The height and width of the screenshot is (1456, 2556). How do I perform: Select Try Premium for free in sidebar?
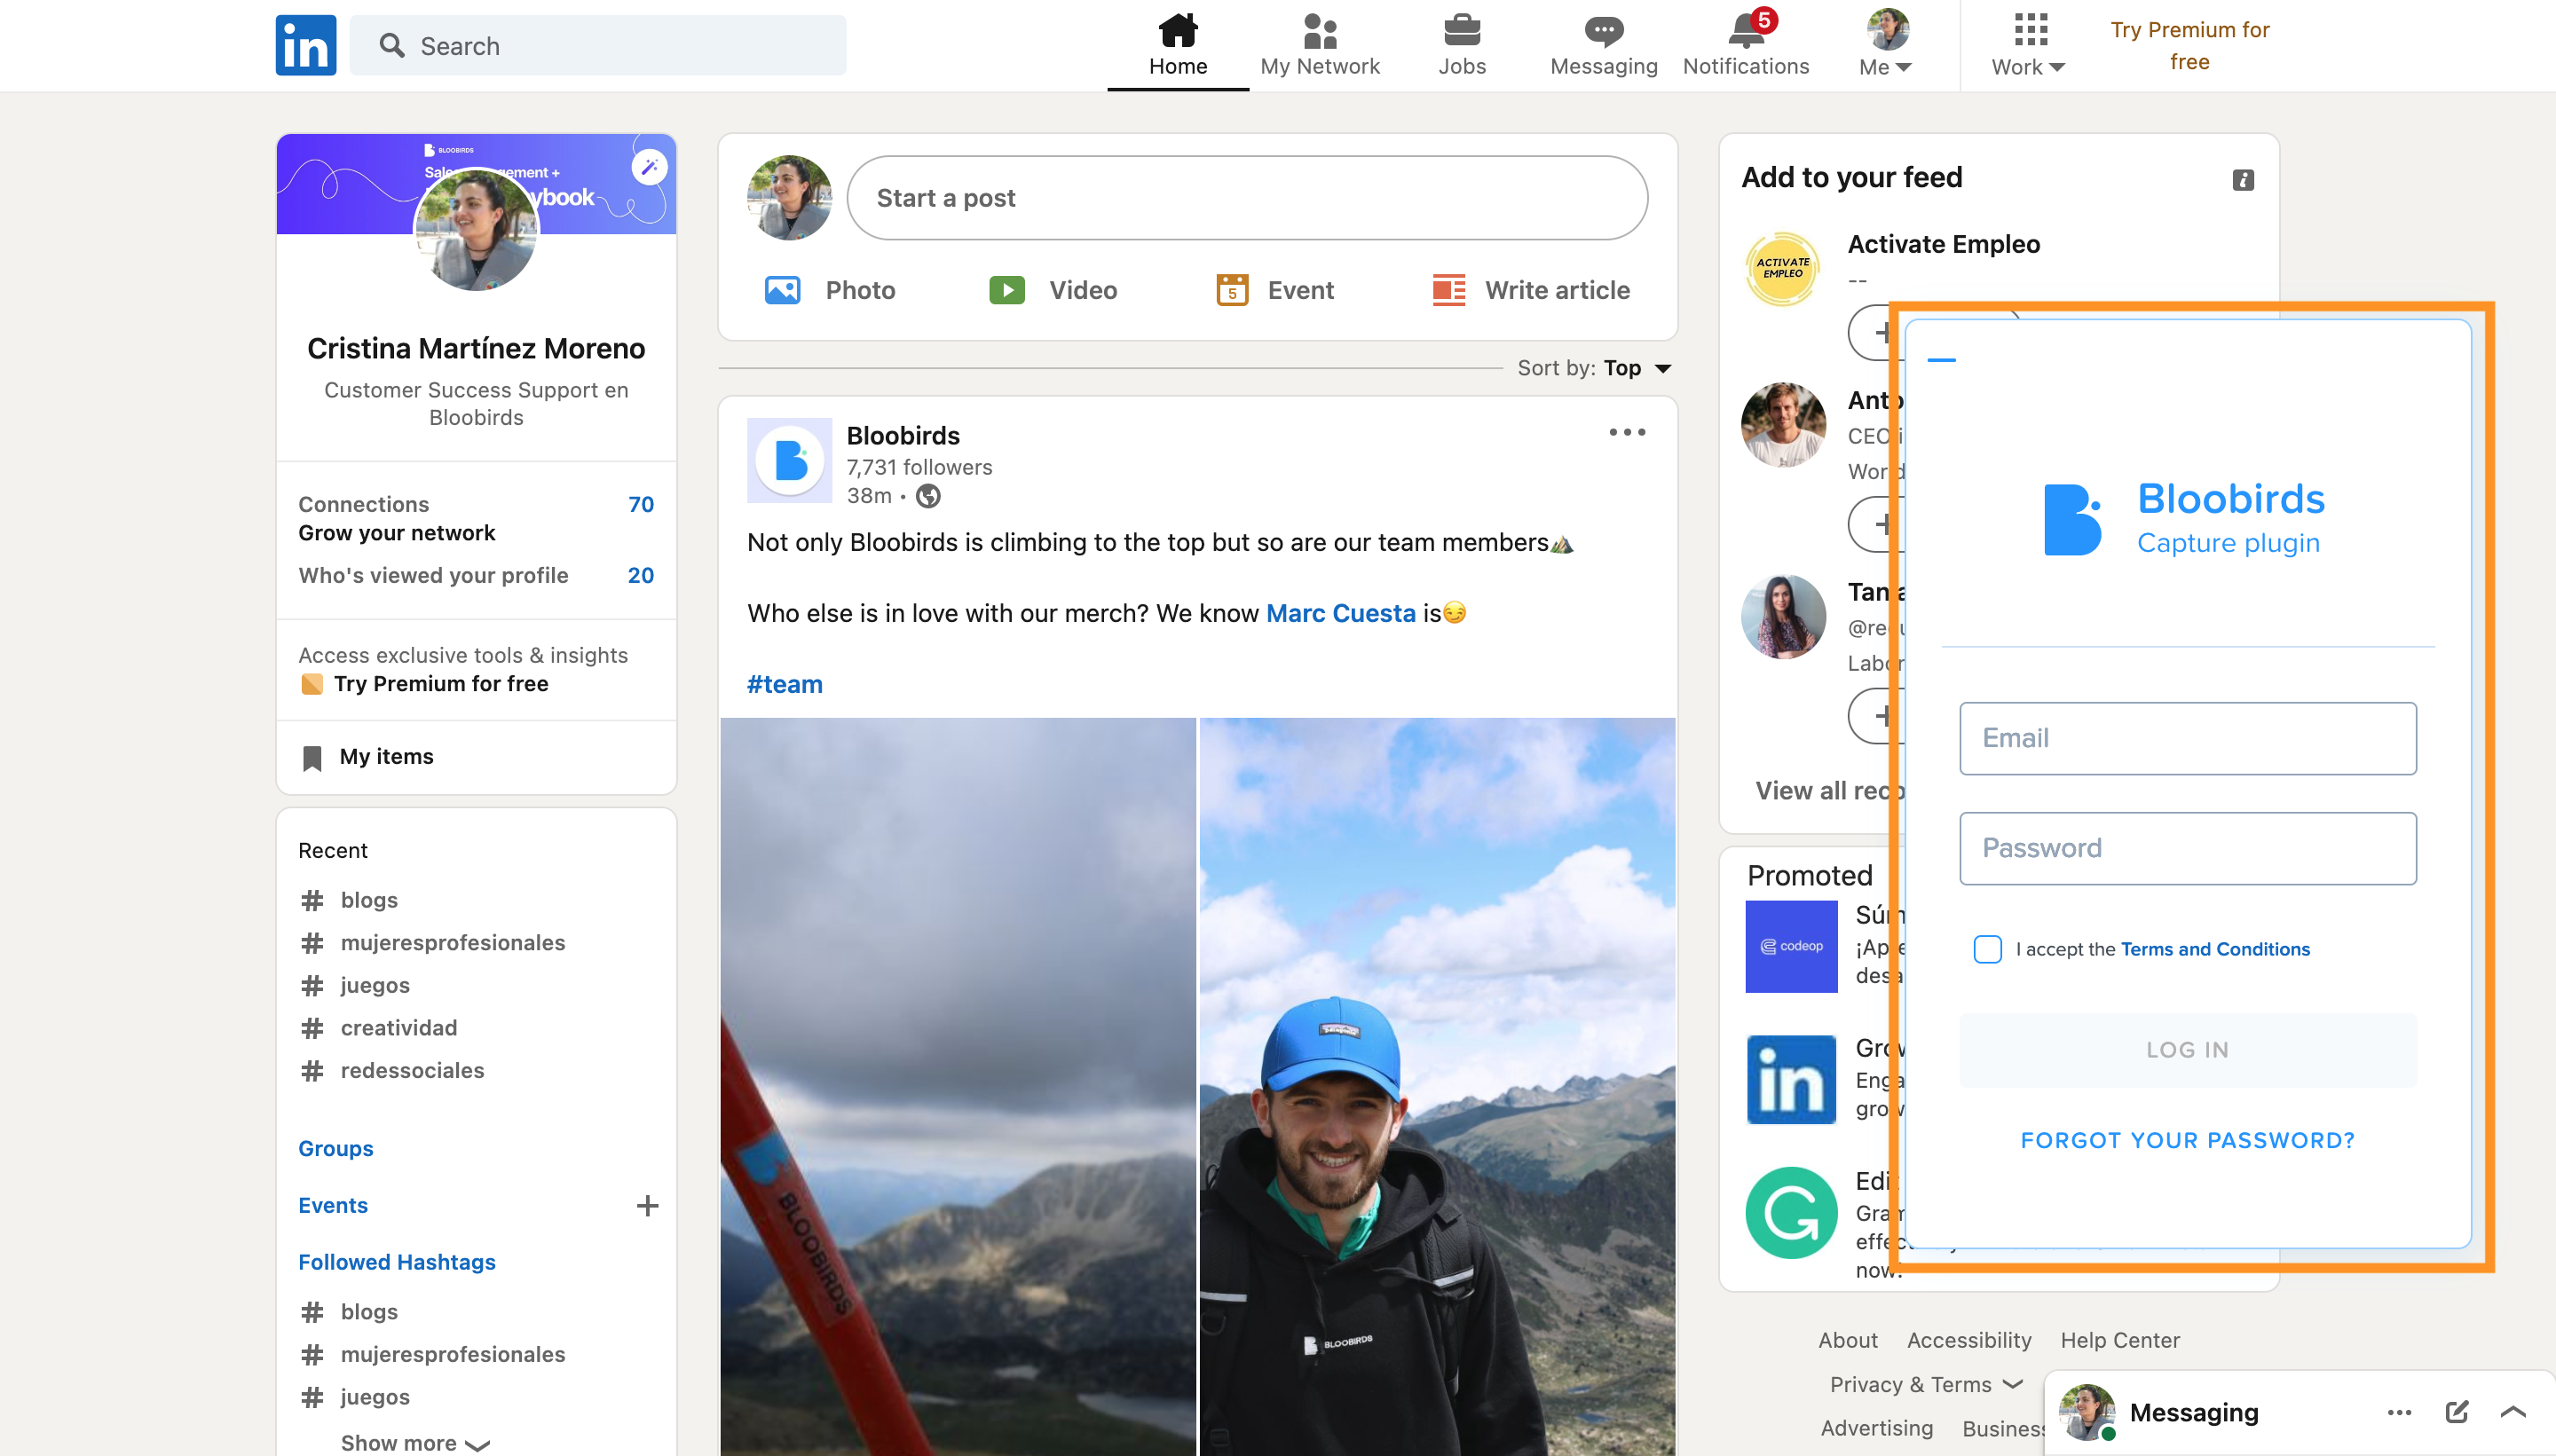(441, 684)
